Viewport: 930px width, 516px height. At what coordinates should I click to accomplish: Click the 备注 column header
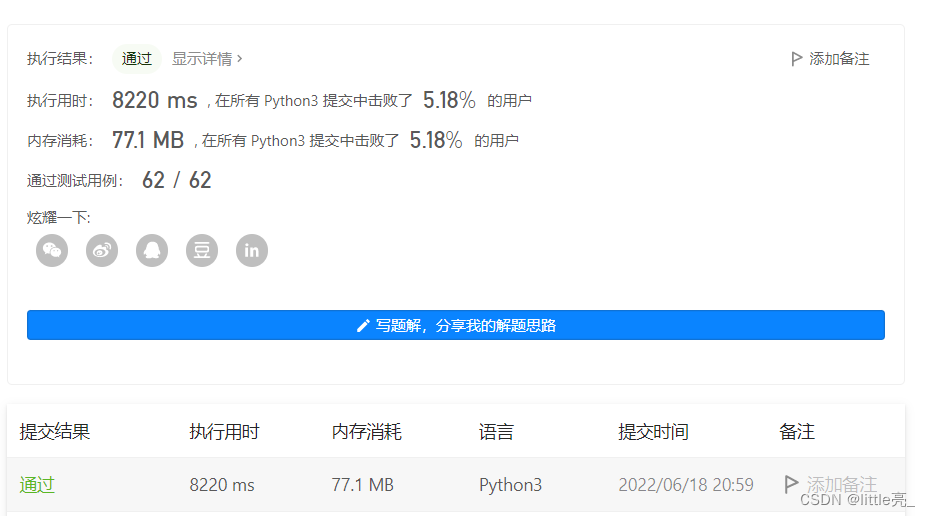pyautogui.click(x=797, y=431)
